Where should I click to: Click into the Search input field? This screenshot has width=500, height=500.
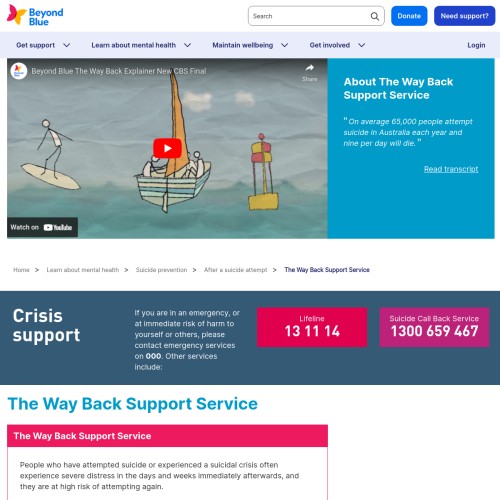pyautogui.click(x=308, y=16)
